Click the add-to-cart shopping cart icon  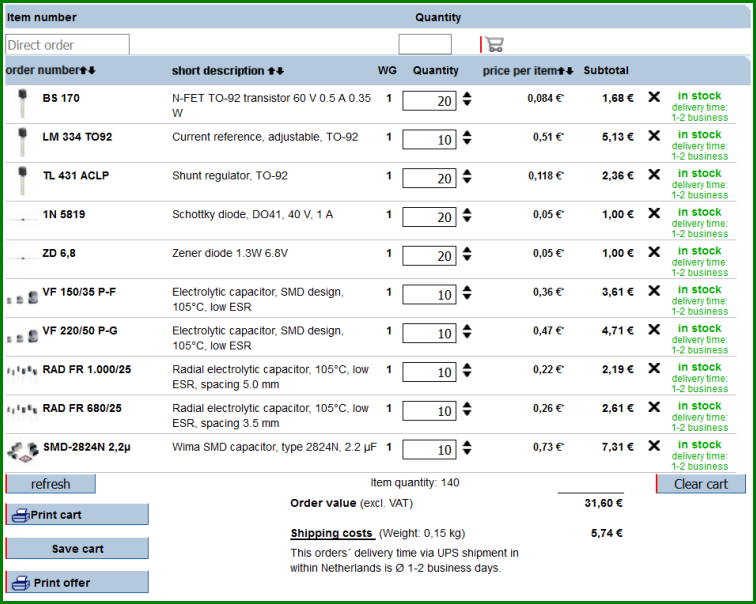(495, 44)
